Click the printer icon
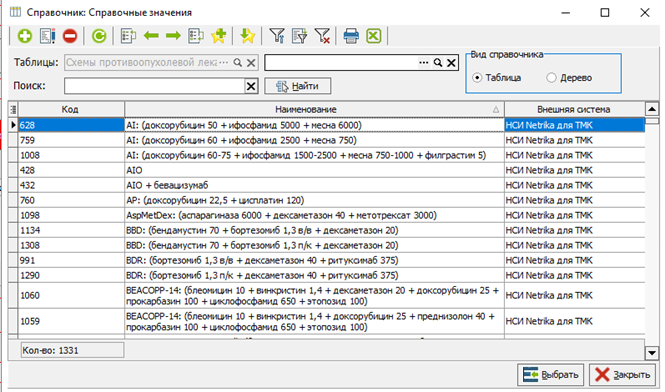Image resolution: width=665 pixels, height=392 pixels. [x=351, y=36]
